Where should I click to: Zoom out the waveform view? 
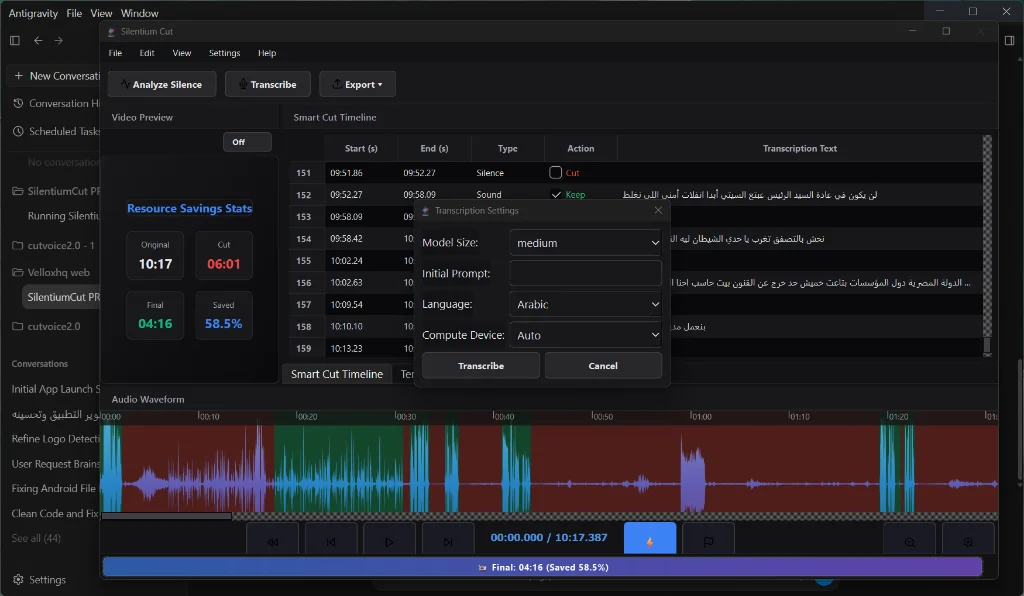coord(909,541)
